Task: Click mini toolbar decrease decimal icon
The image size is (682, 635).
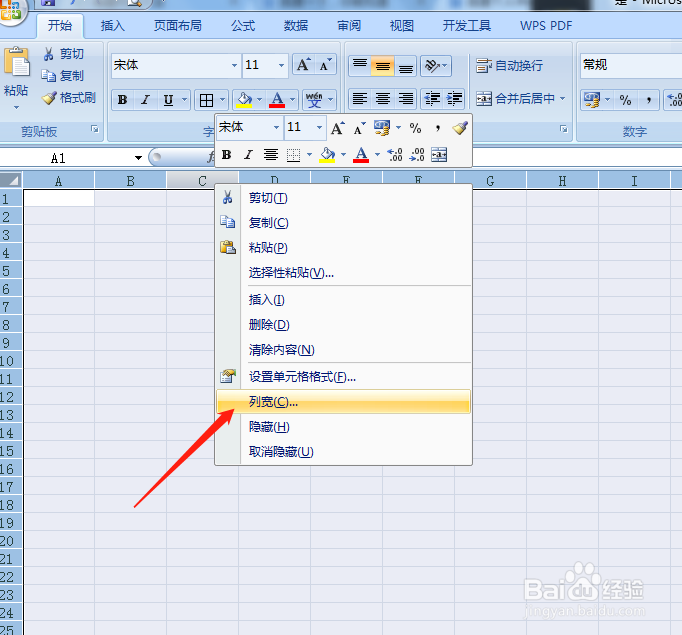Action: (417, 155)
